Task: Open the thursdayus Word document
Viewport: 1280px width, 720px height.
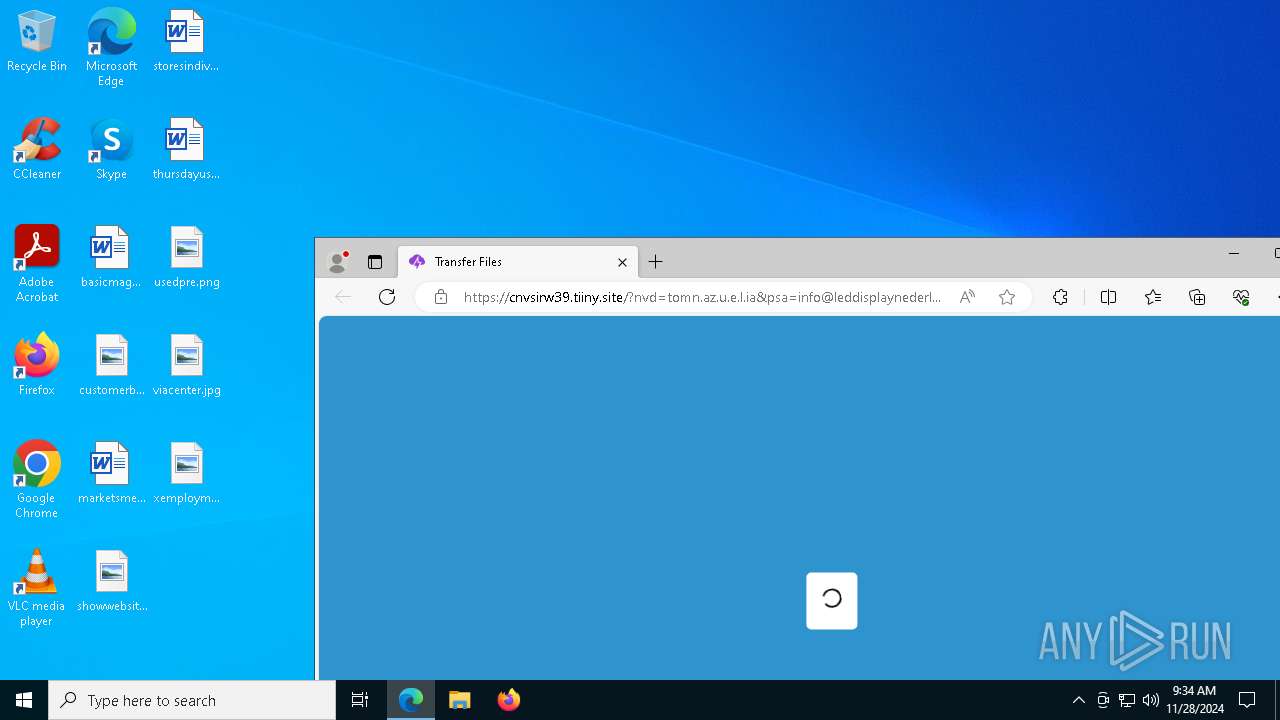Action: [x=186, y=150]
